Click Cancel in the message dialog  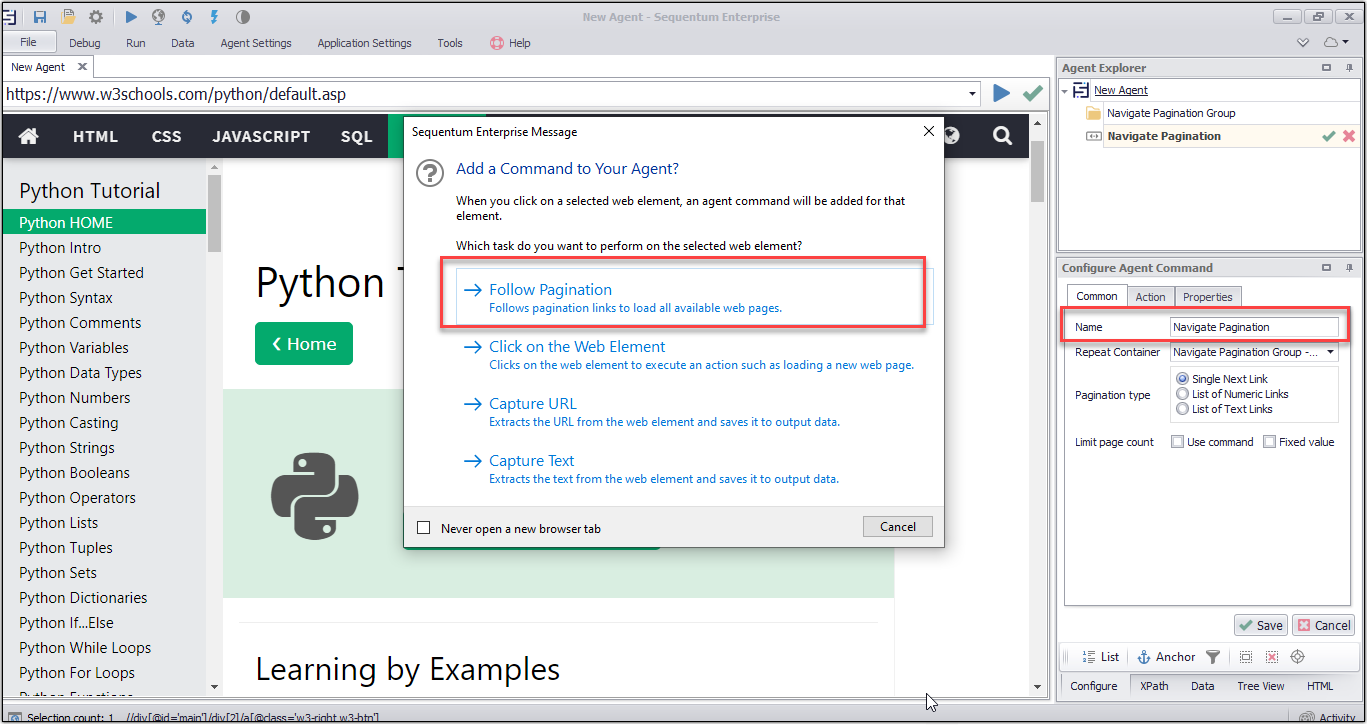tap(897, 527)
